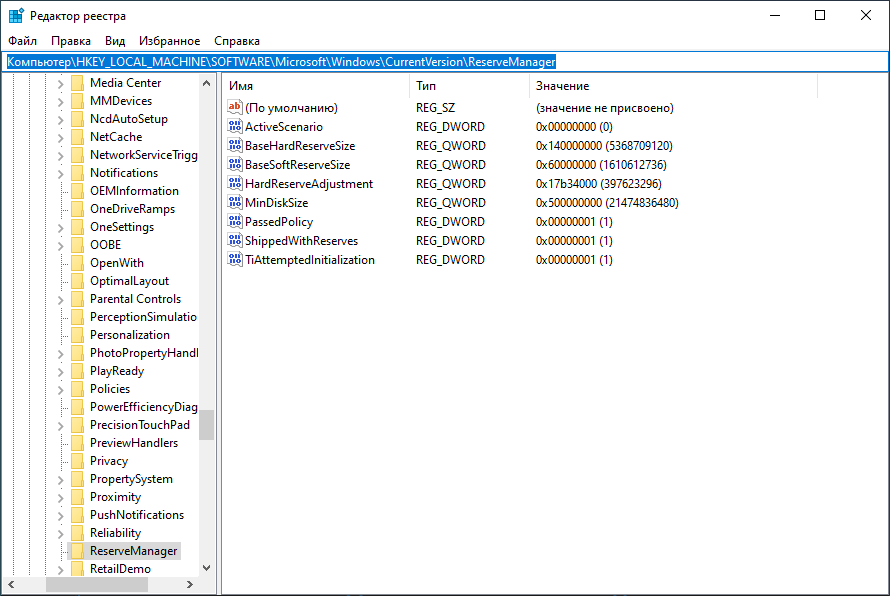The width and height of the screenshot is (890, 596).
Task: Open the Файл menu
Action: click(x=23, y=41)
